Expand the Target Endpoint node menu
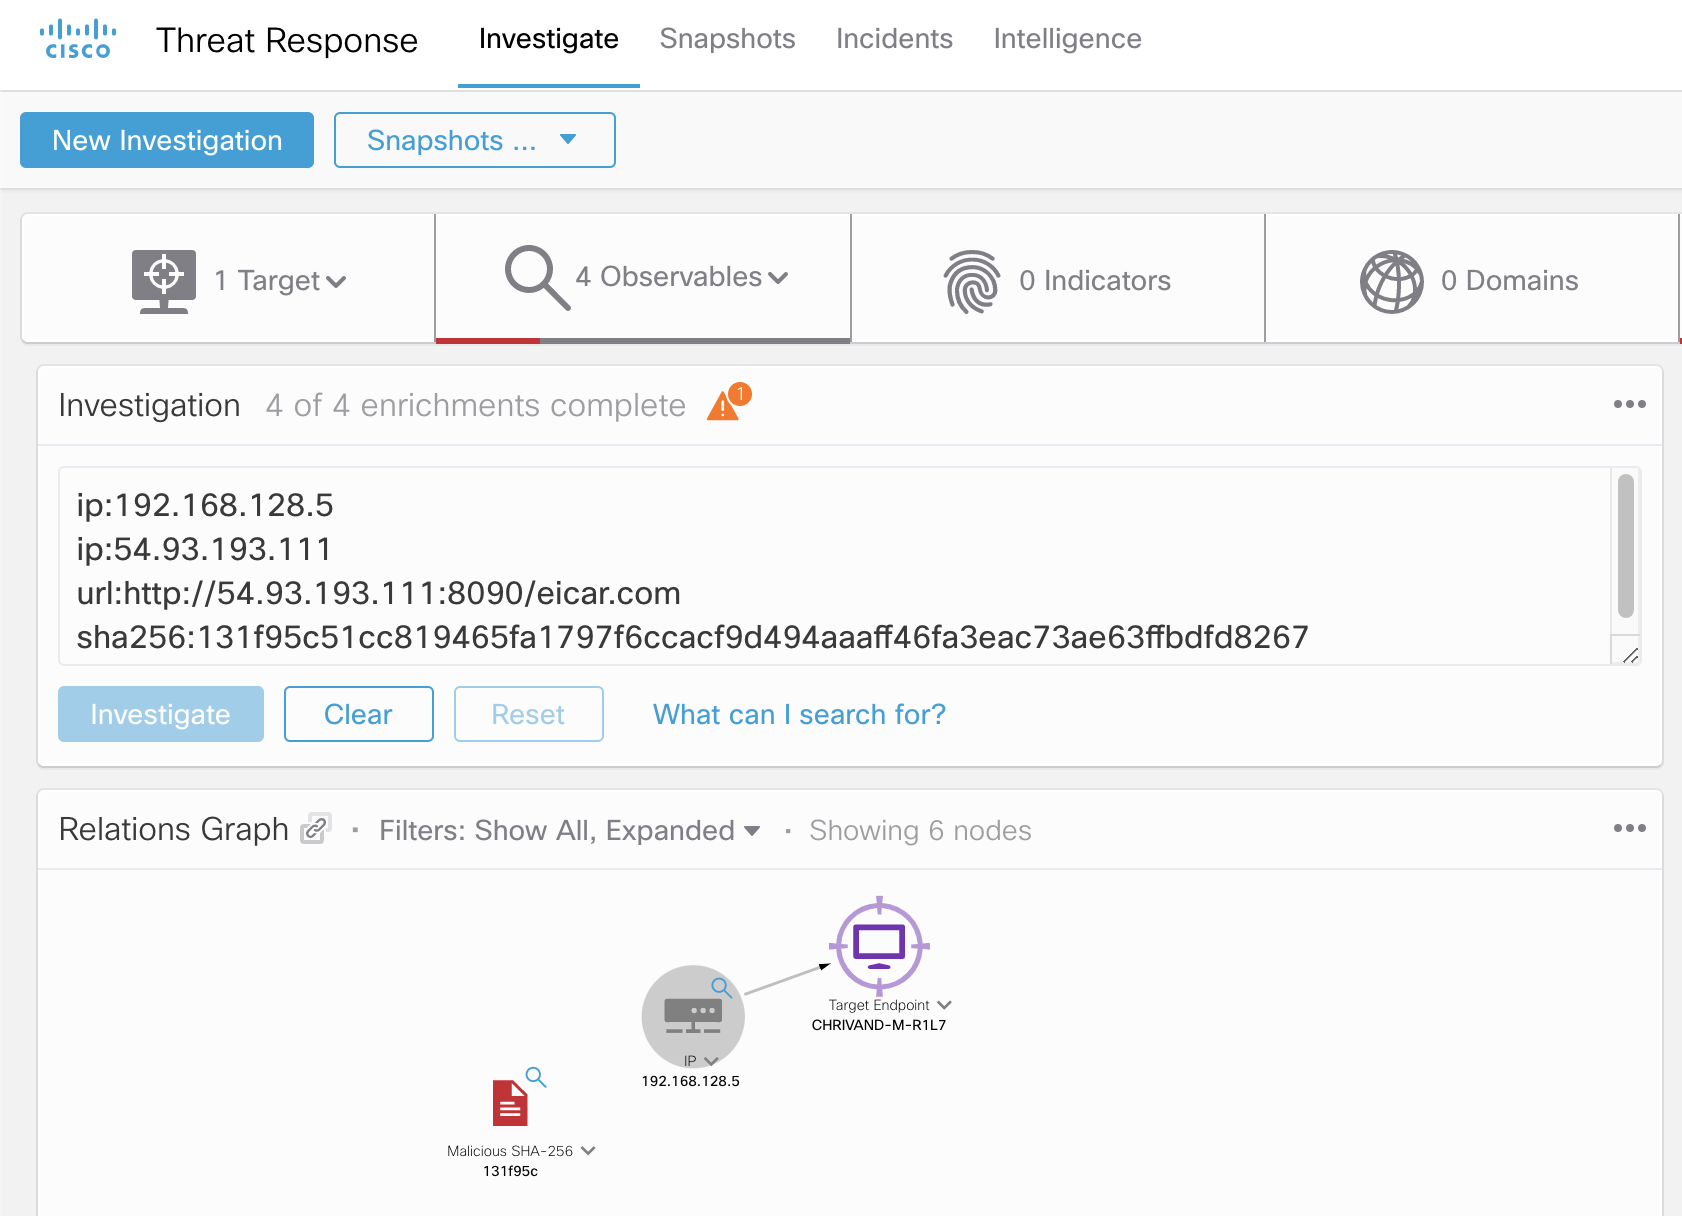Image resolution: width=1682 pixels, height=1216 pixels. (944, 1005)
